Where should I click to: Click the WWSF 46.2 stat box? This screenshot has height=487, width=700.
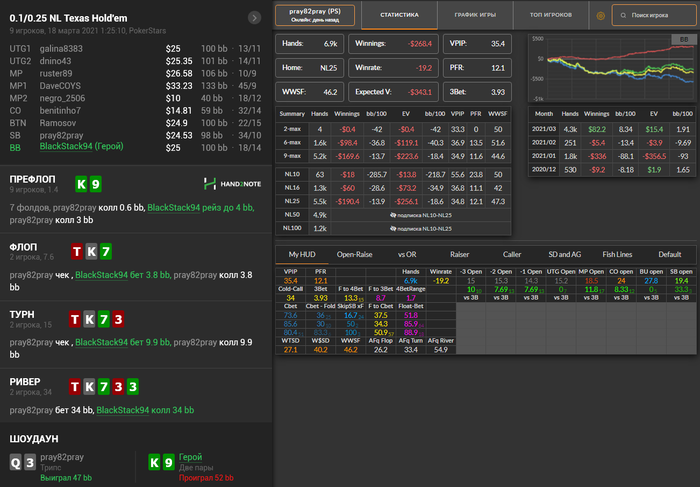tap(309, 92)
